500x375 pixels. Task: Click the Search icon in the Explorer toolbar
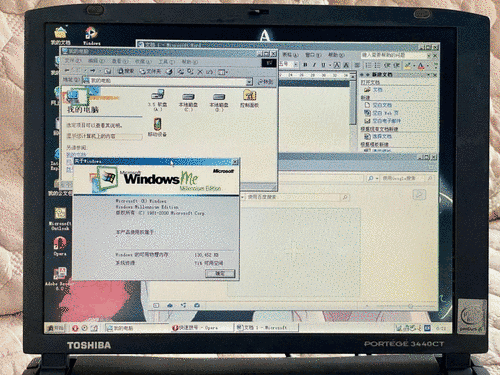point(126,71)
